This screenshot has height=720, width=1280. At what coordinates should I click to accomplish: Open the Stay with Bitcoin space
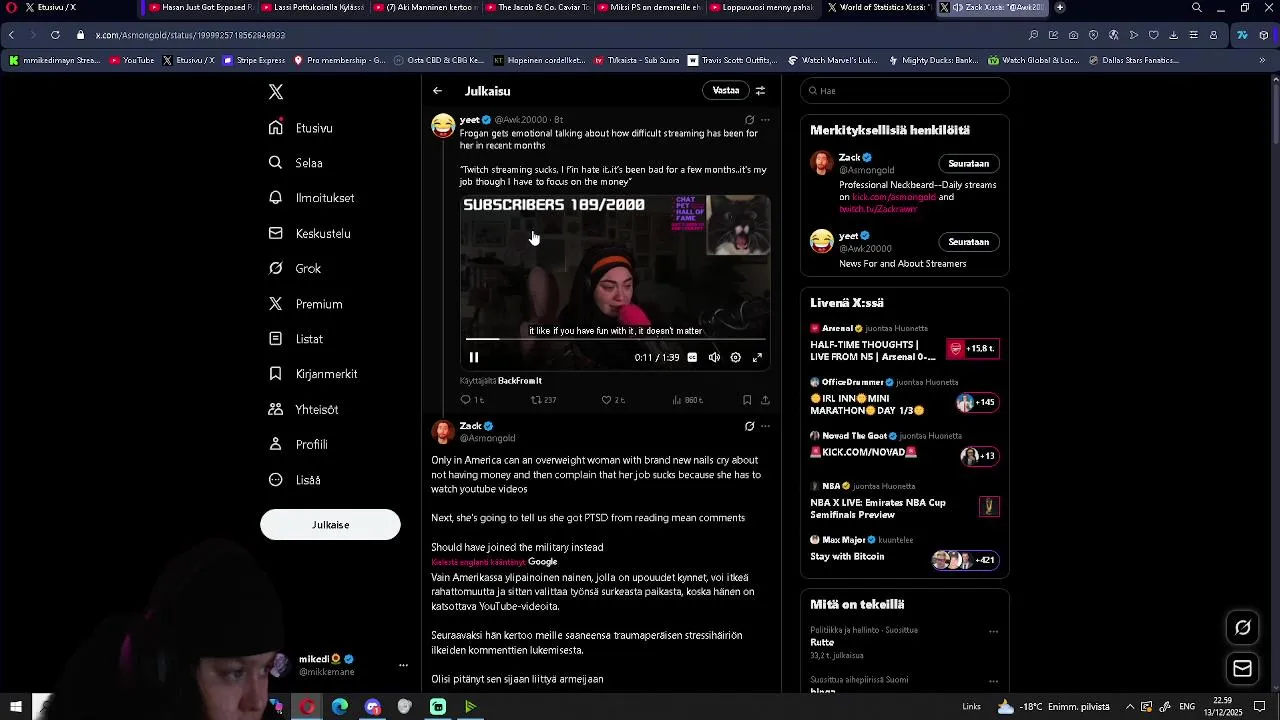tap(904, 549)
